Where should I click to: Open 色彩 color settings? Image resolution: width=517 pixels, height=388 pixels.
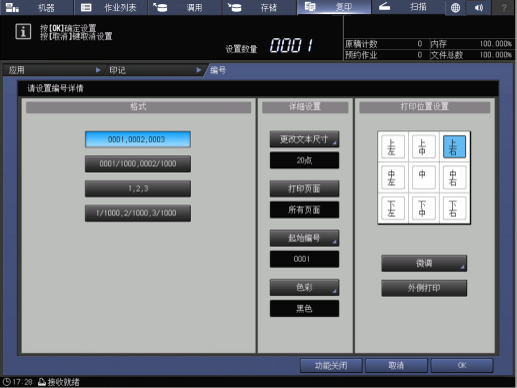[x=304, y=287]
